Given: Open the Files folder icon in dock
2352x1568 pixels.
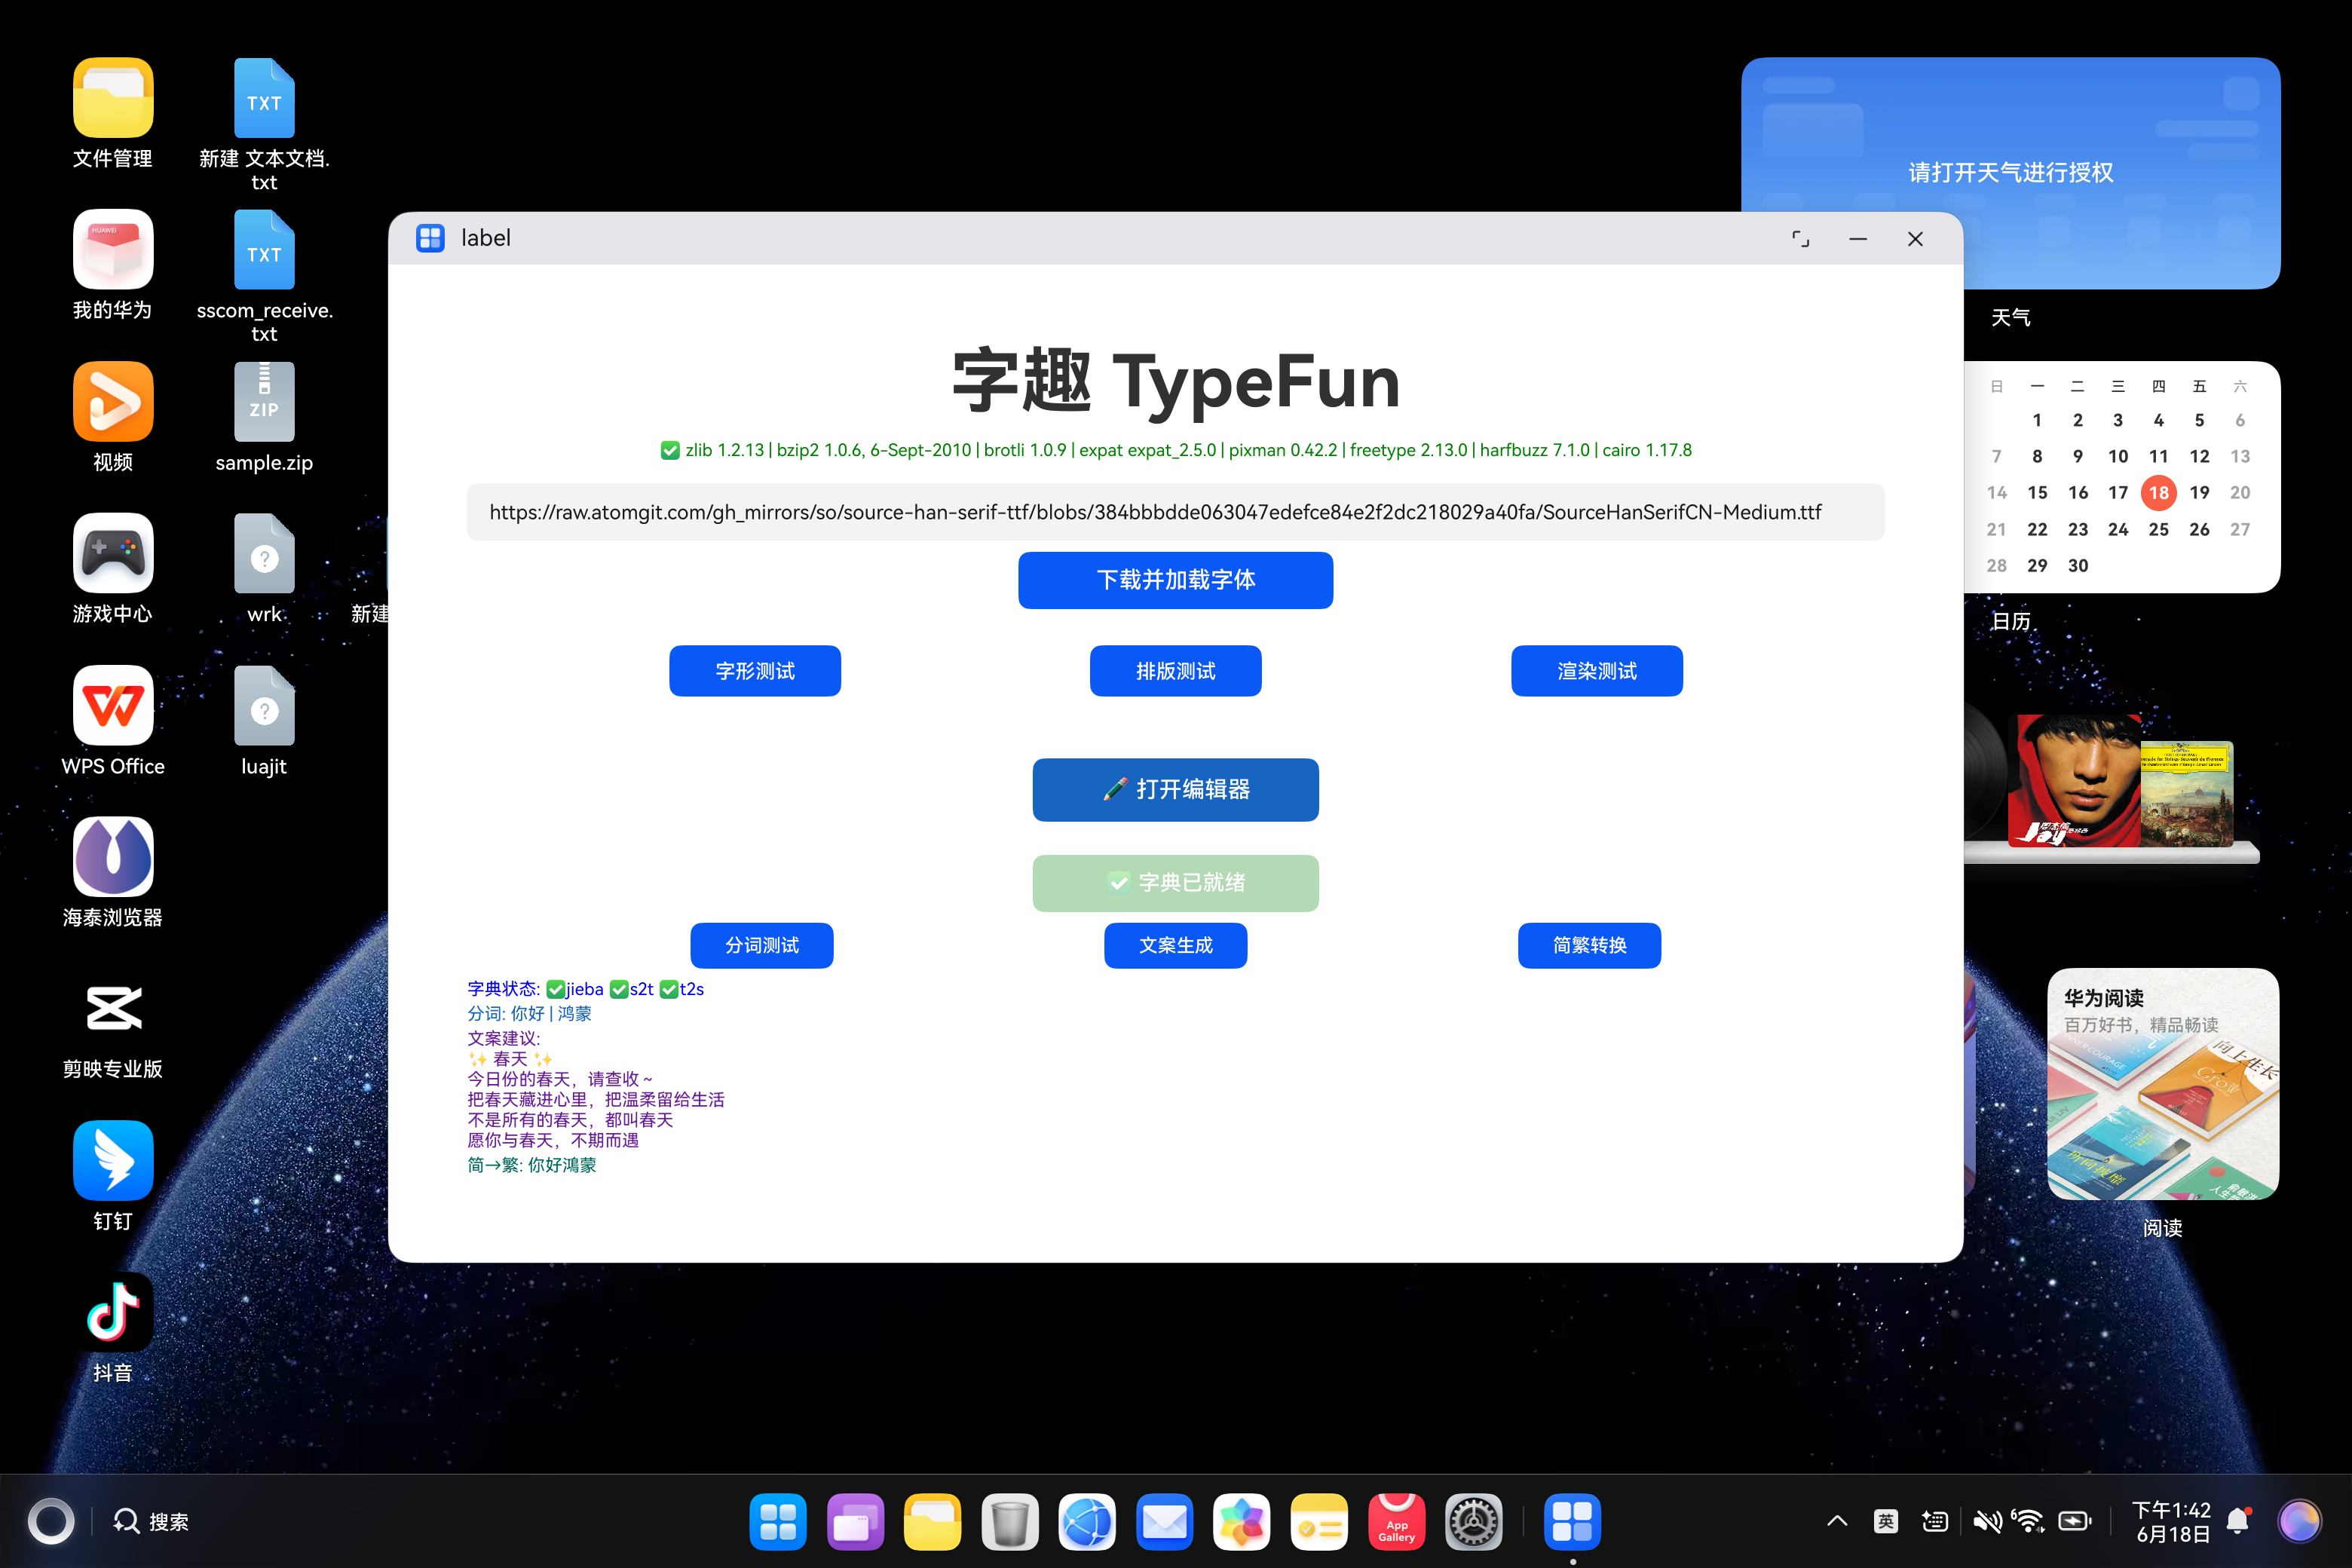Looking at the screenshot, I should [x=932, y=1522].
